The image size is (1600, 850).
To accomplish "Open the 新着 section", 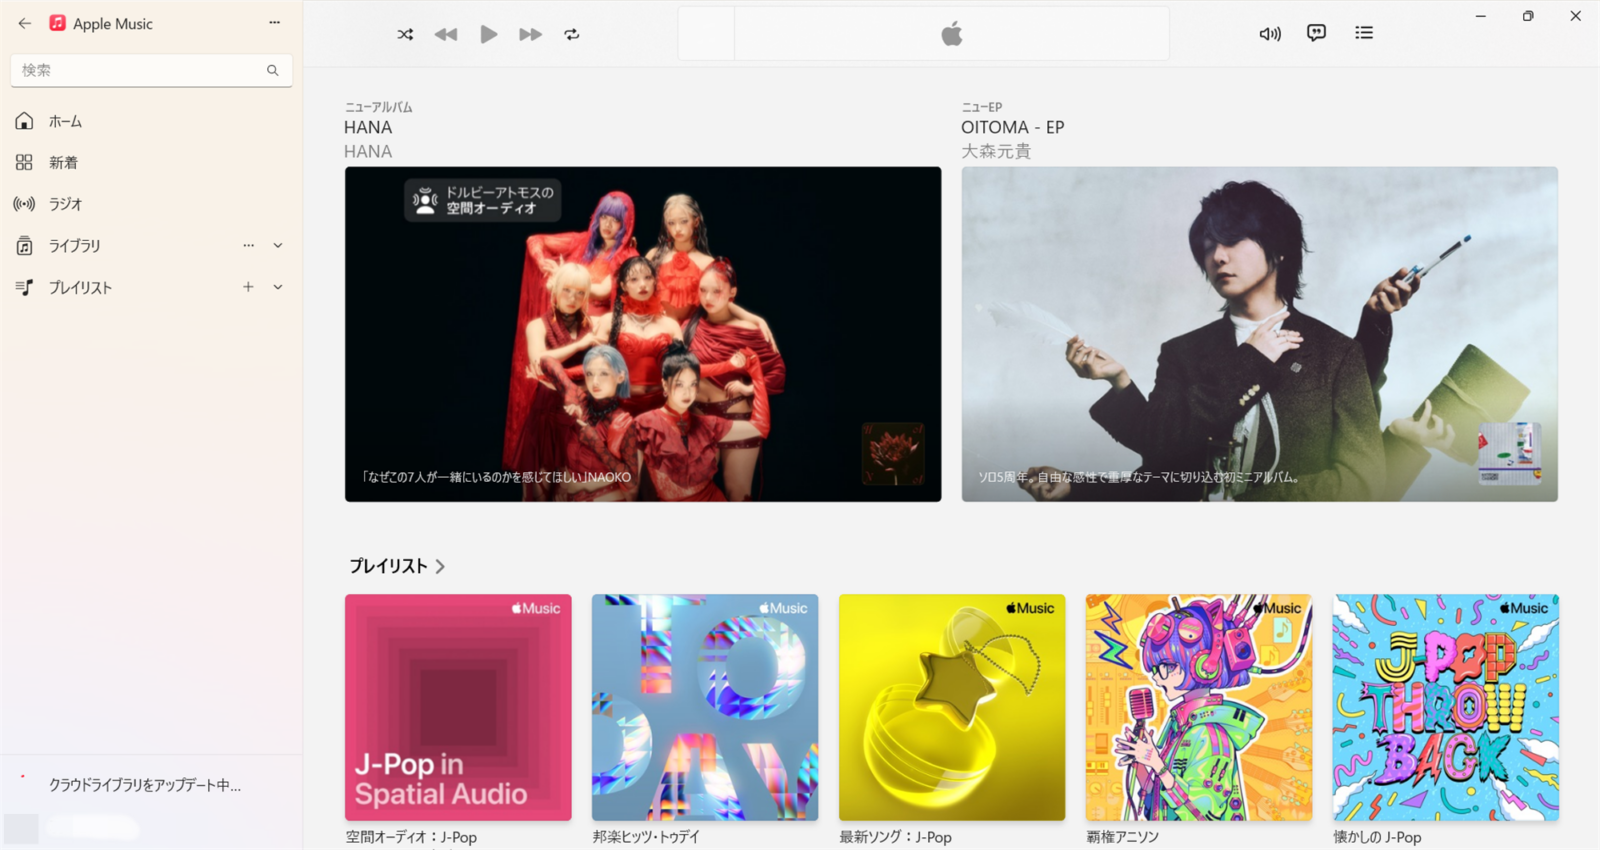I will (x=151, y=162).
